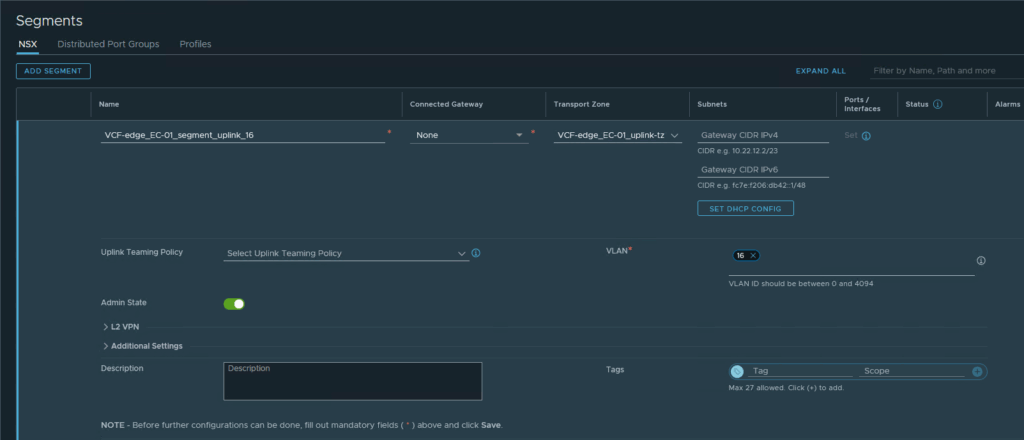Click the EXPAND ALL link

[x=820, y=71]
